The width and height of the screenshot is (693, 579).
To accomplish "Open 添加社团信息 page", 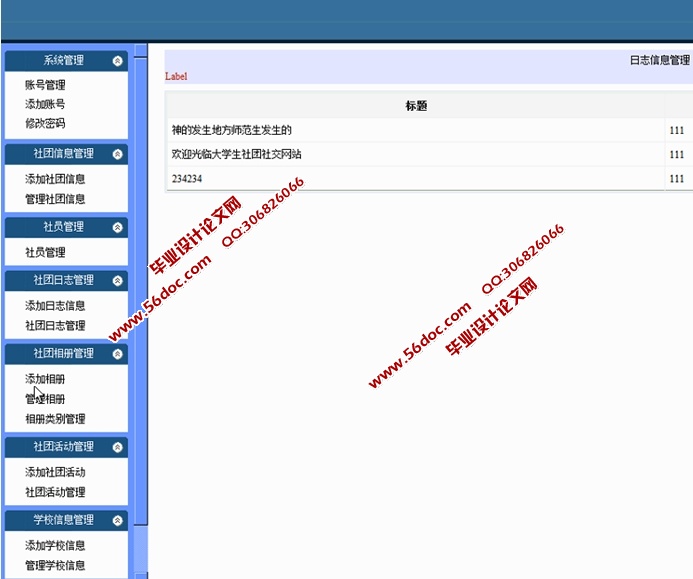I will pos(55,179).
